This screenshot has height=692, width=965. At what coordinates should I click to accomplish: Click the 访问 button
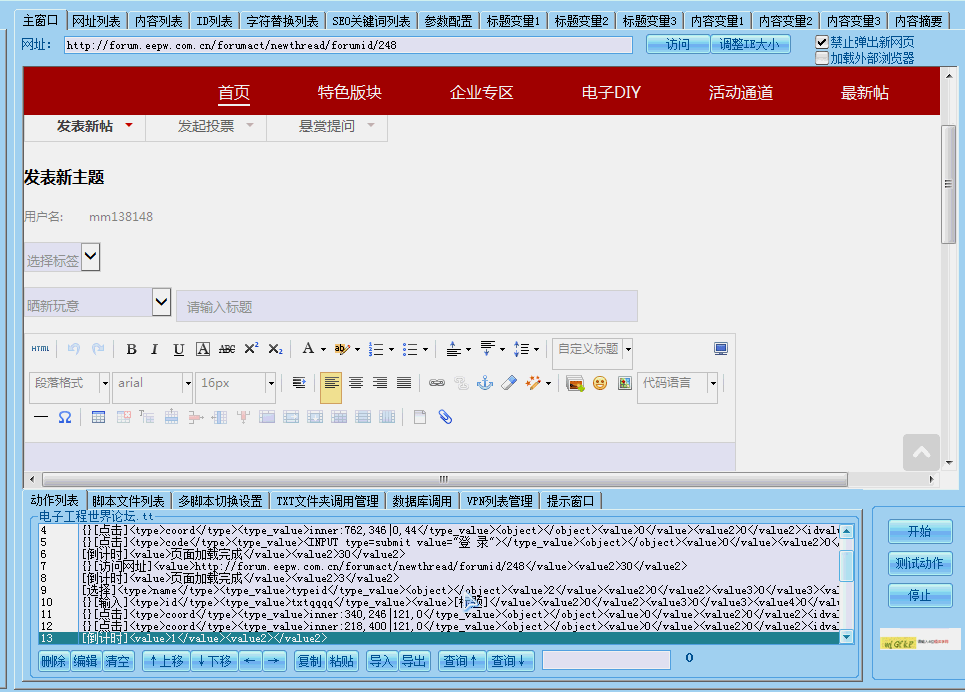(x=678, y=44)
